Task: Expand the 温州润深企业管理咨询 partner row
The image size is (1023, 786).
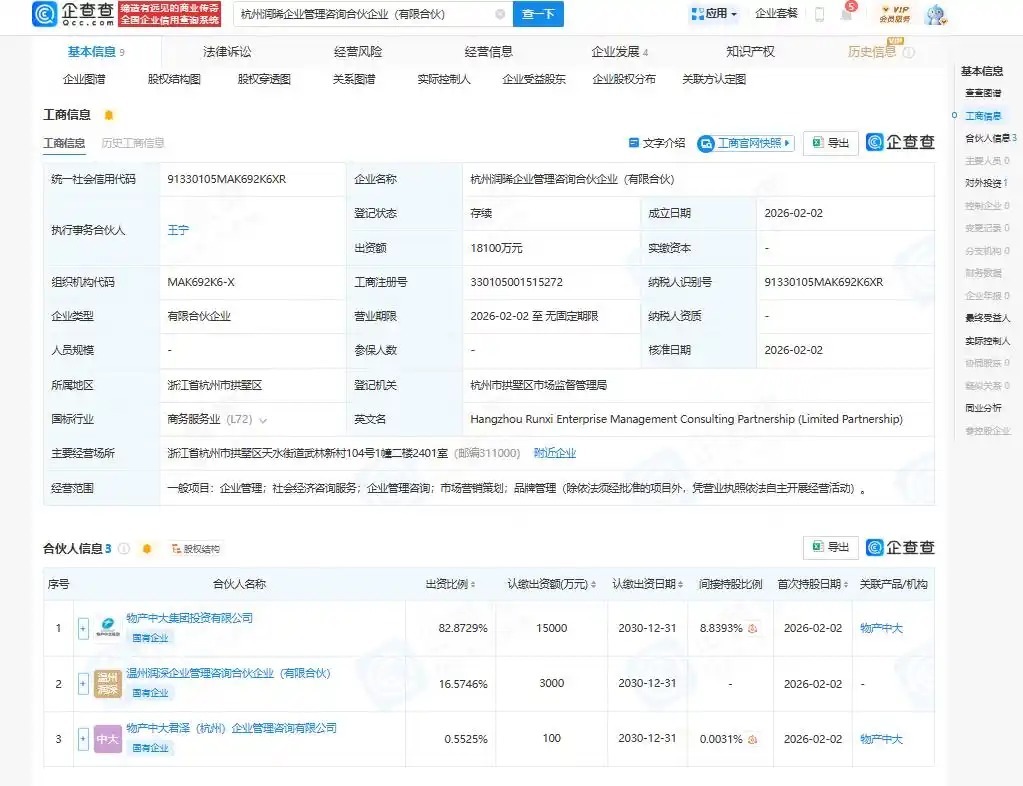Action: pyautogui.click(x=83, y=684)
